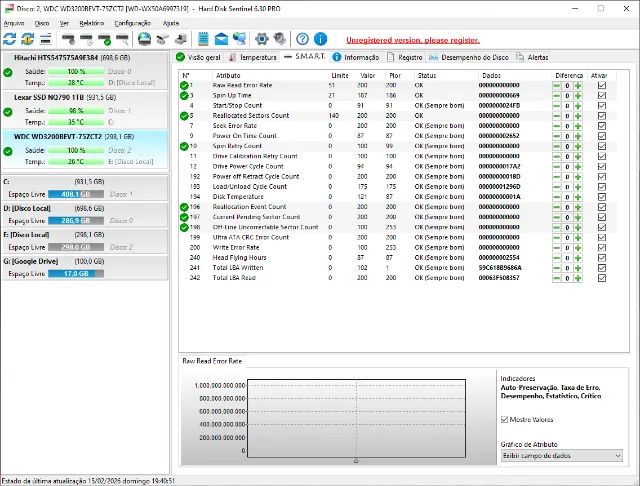
Task: Toggle Ativar checkbox for Raw Read Error Rate
Action: (602, 85)
